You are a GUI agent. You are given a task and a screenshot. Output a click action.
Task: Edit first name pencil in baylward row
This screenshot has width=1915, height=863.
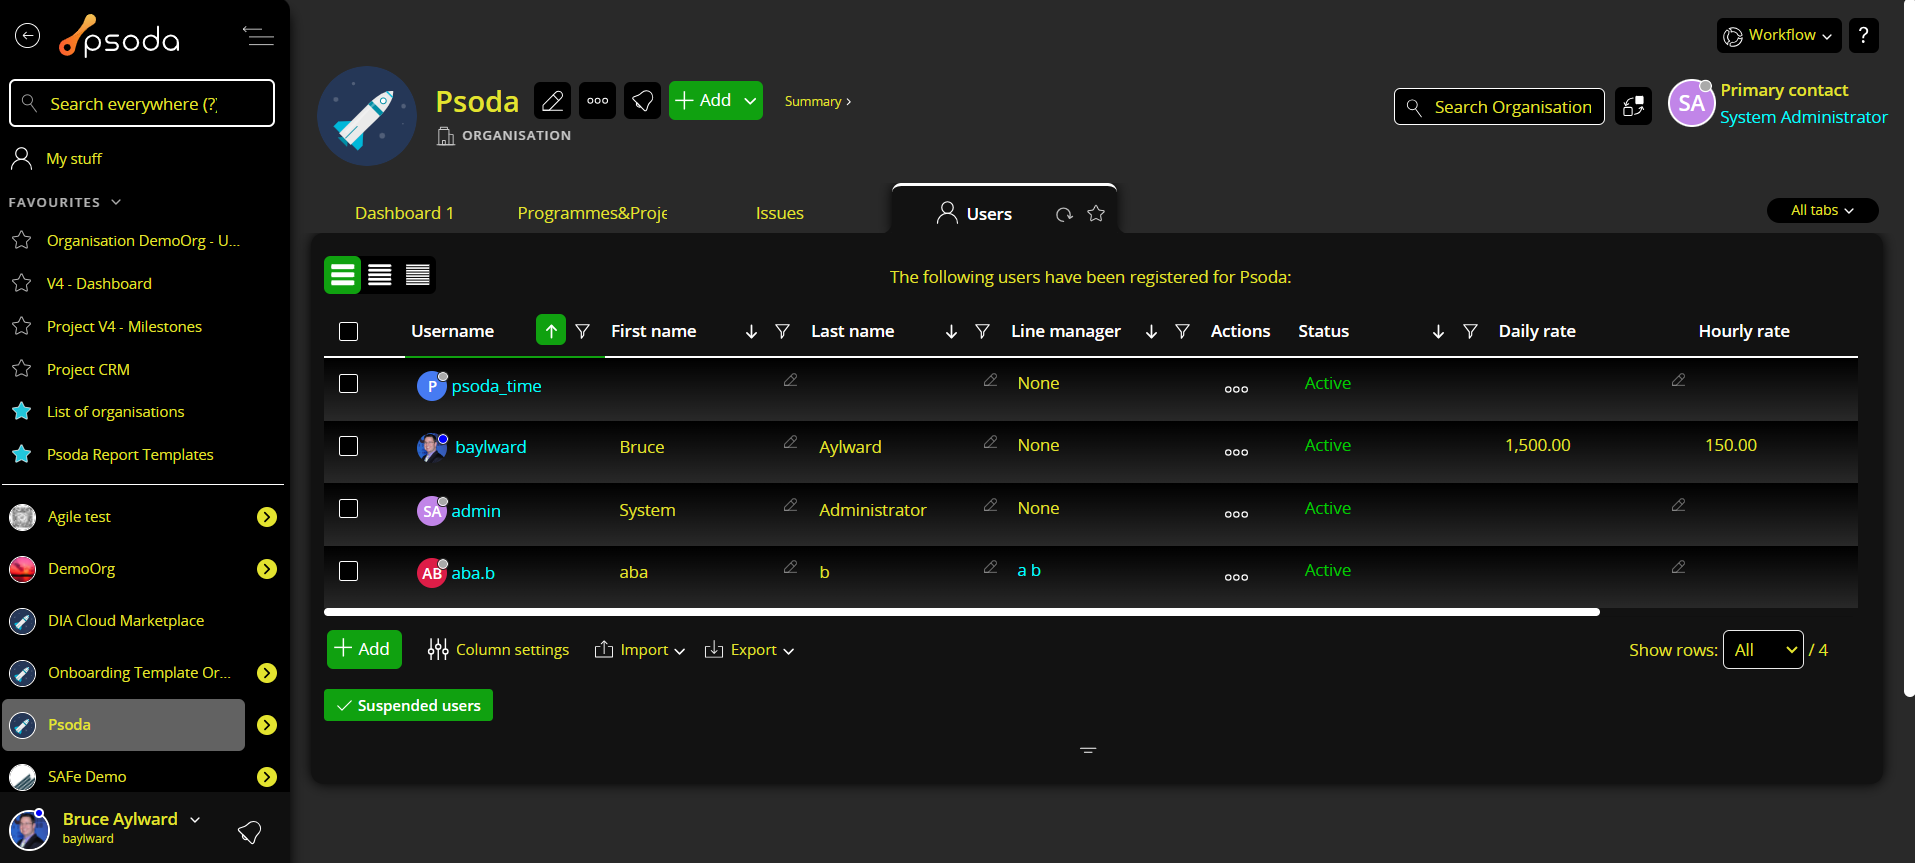[790, 442]
